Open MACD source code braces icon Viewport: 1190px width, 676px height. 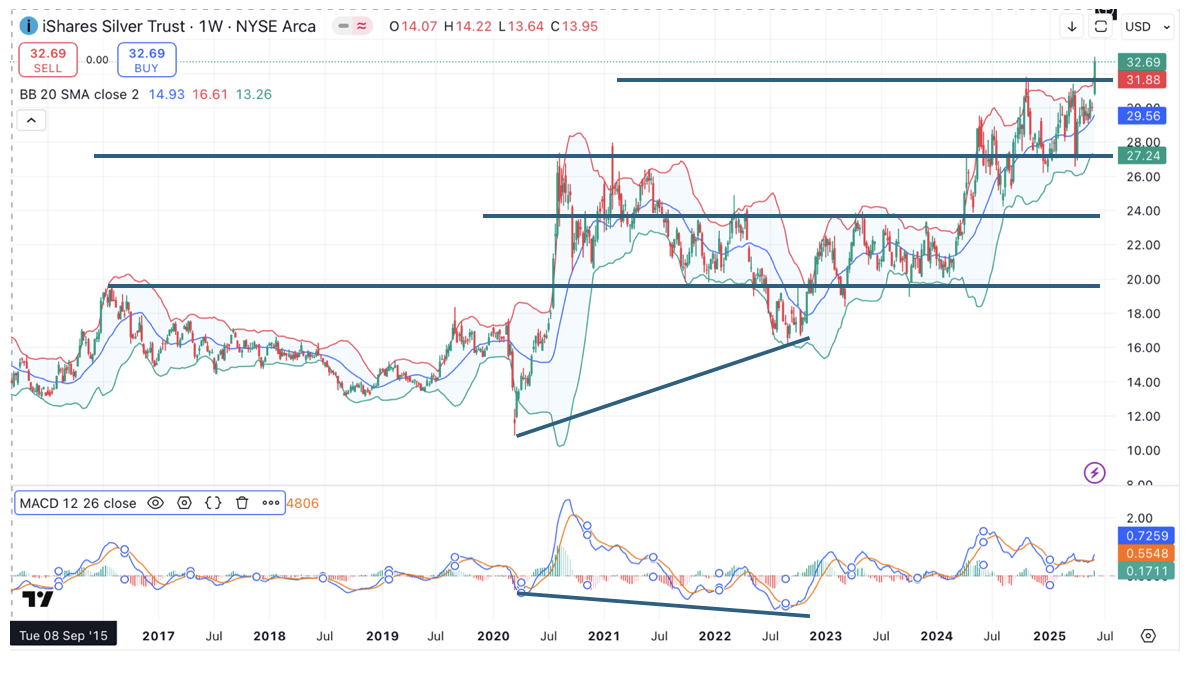(213, 503)
